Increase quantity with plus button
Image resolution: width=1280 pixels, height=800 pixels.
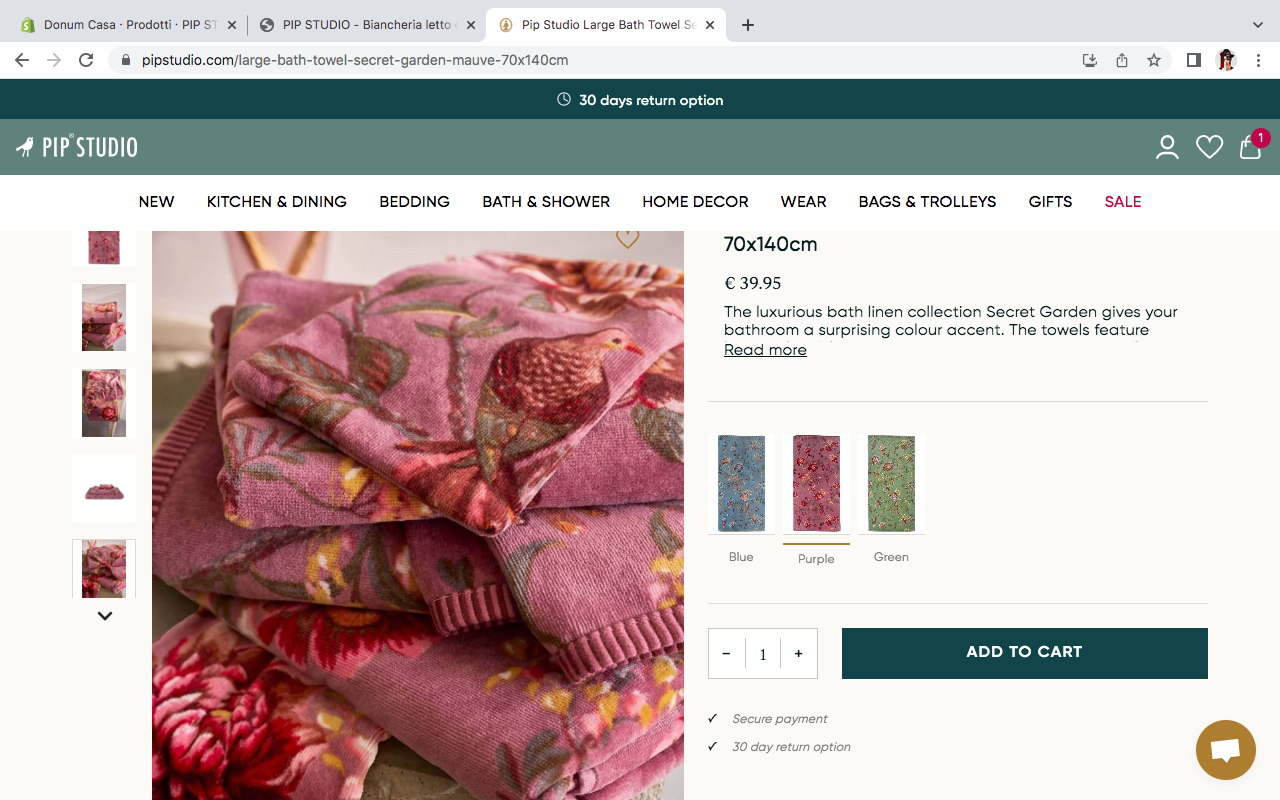(798, 654)
